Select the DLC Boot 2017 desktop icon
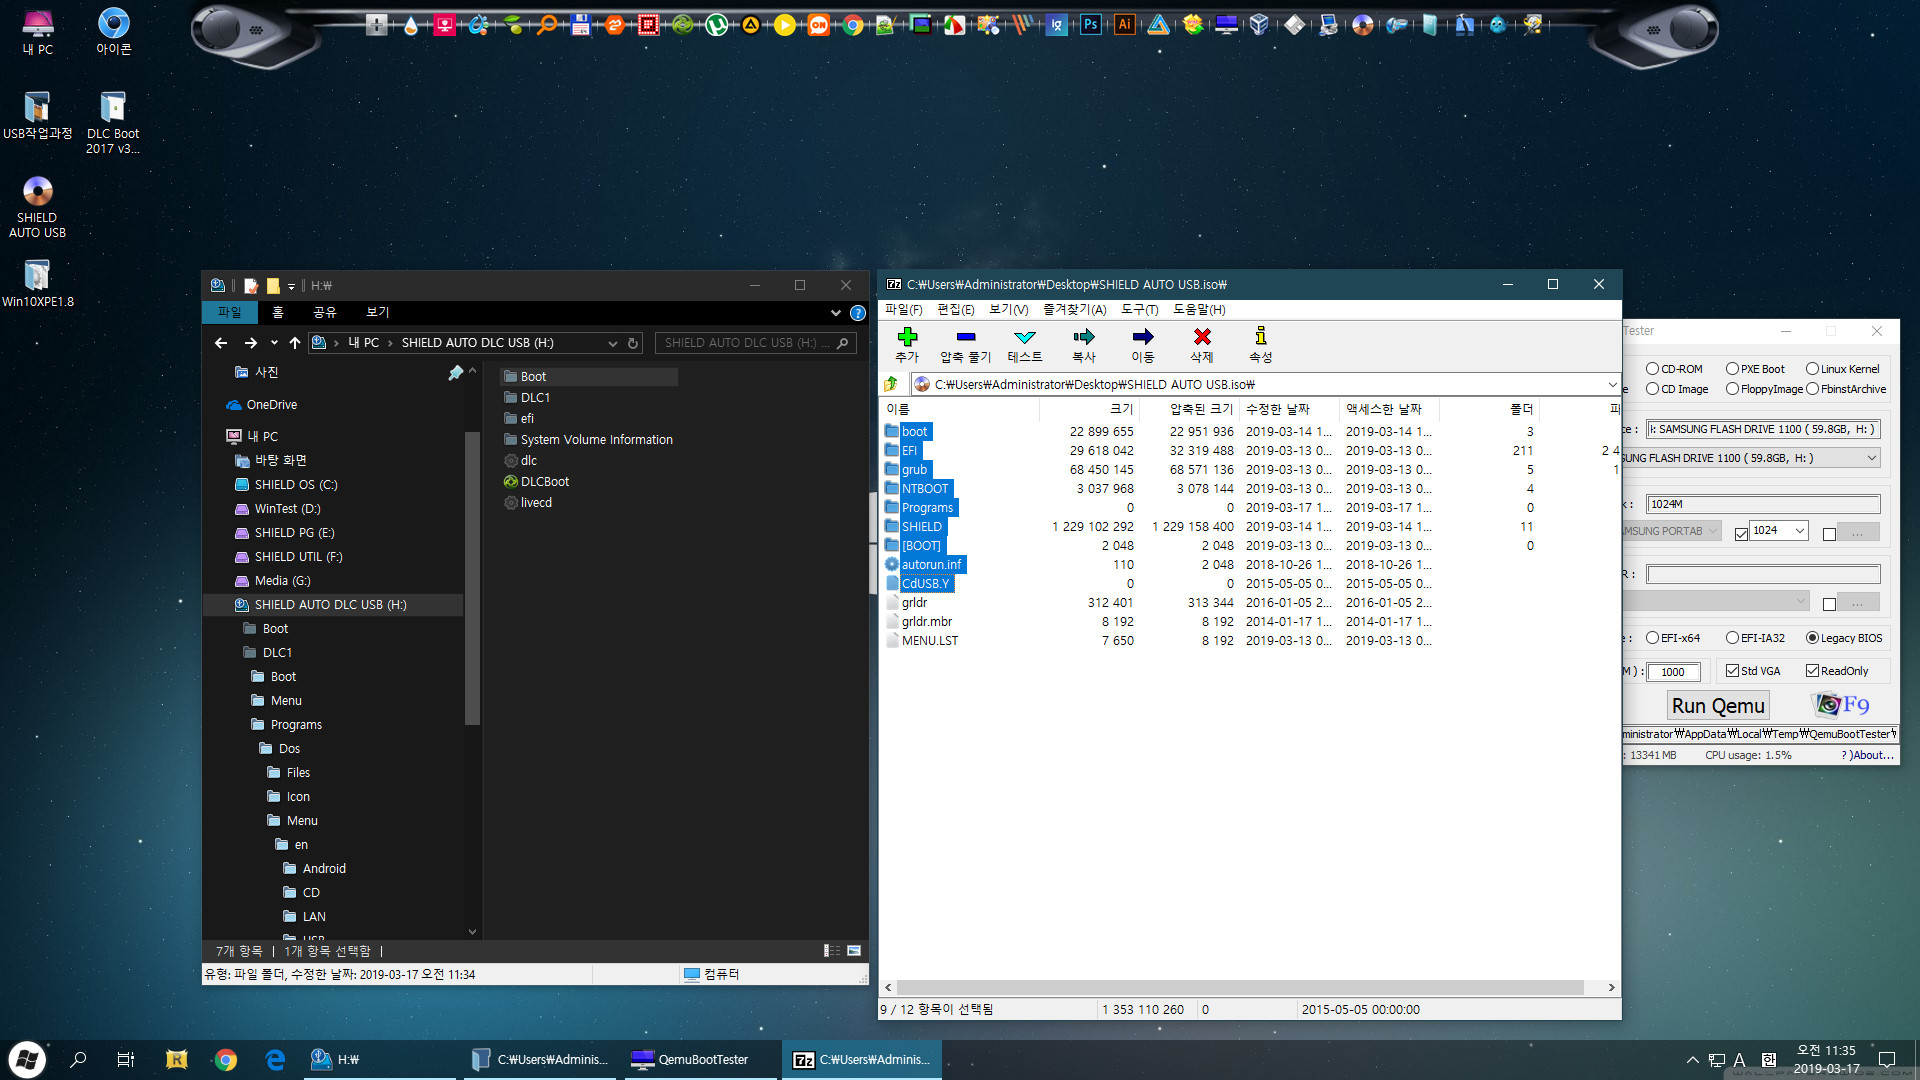Image resolution: width=1920 pixels, height=1080 pixels. 113,124
